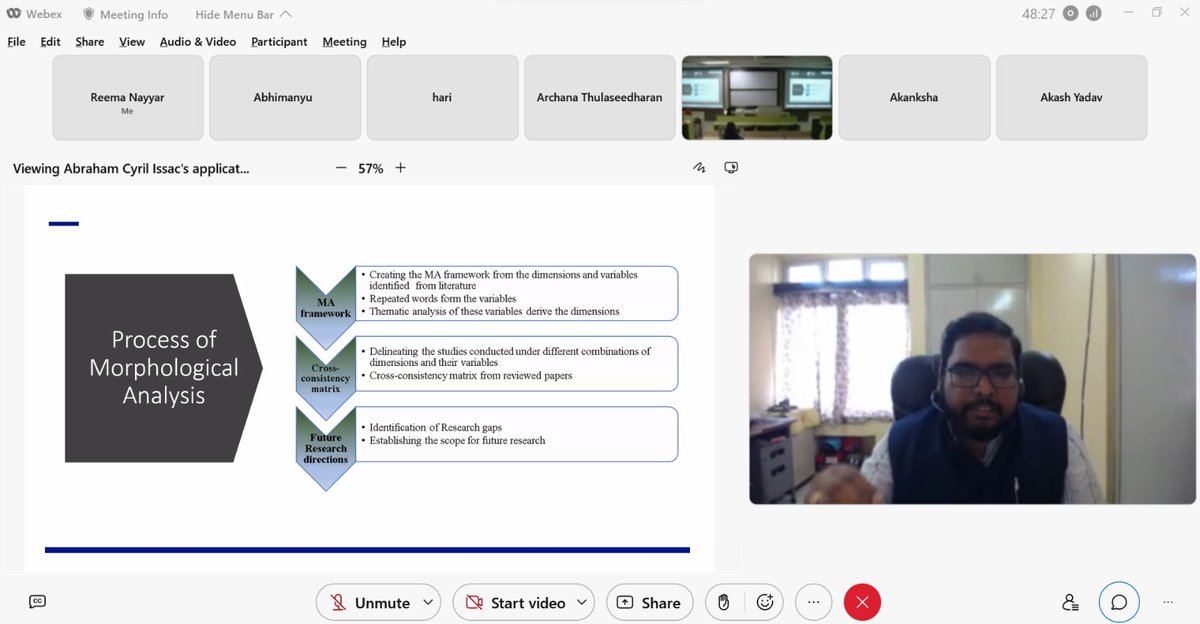
Task: Expand video options arrow beside Start video
Action: [583, 602]
